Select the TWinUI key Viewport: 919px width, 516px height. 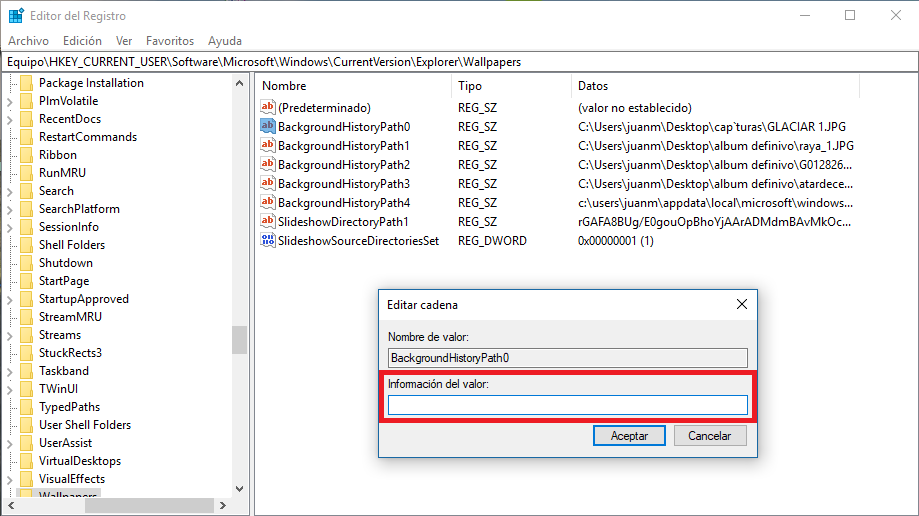pos(58,389)
